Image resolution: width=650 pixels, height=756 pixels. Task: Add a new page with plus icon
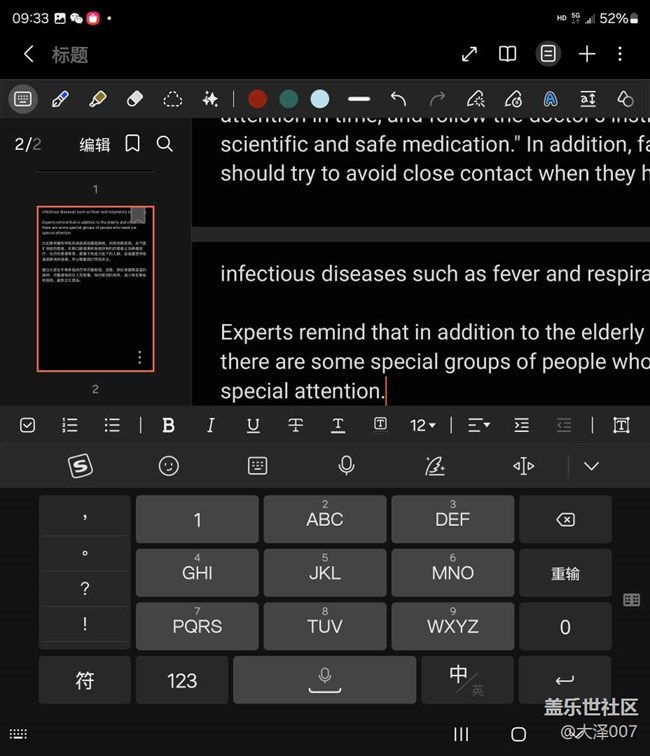[x=587, y=54]
